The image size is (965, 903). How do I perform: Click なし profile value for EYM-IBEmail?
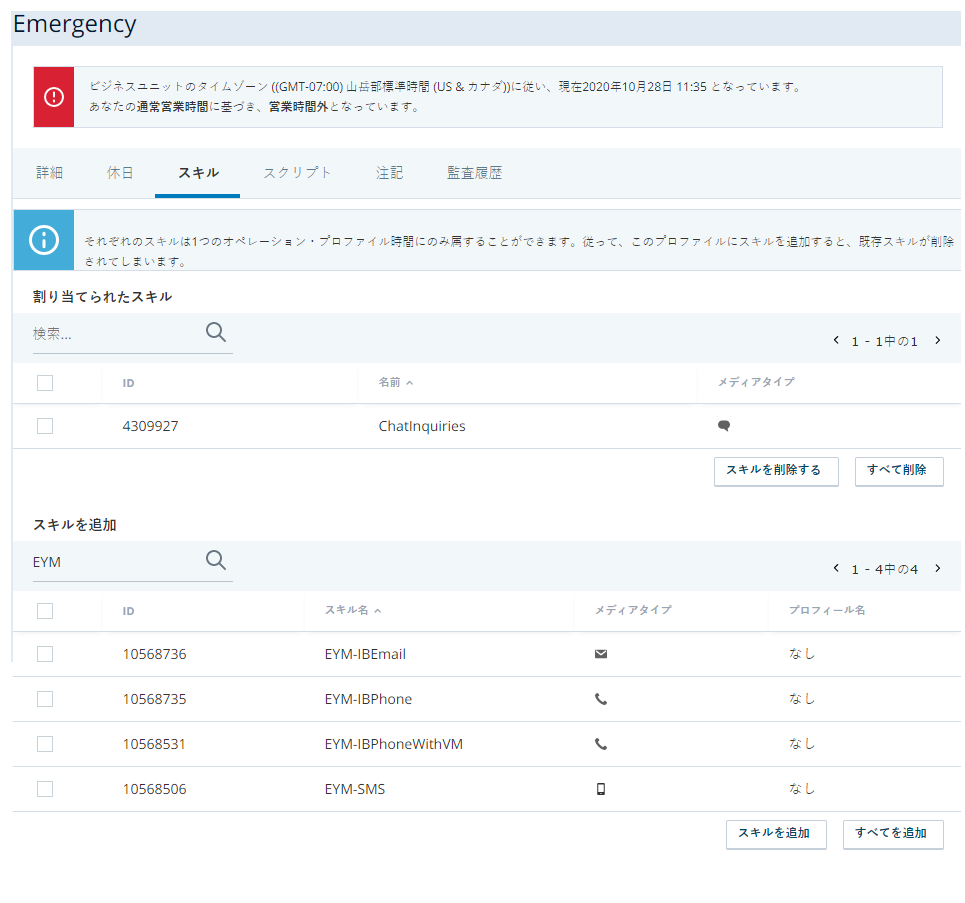tap(802, 654)
